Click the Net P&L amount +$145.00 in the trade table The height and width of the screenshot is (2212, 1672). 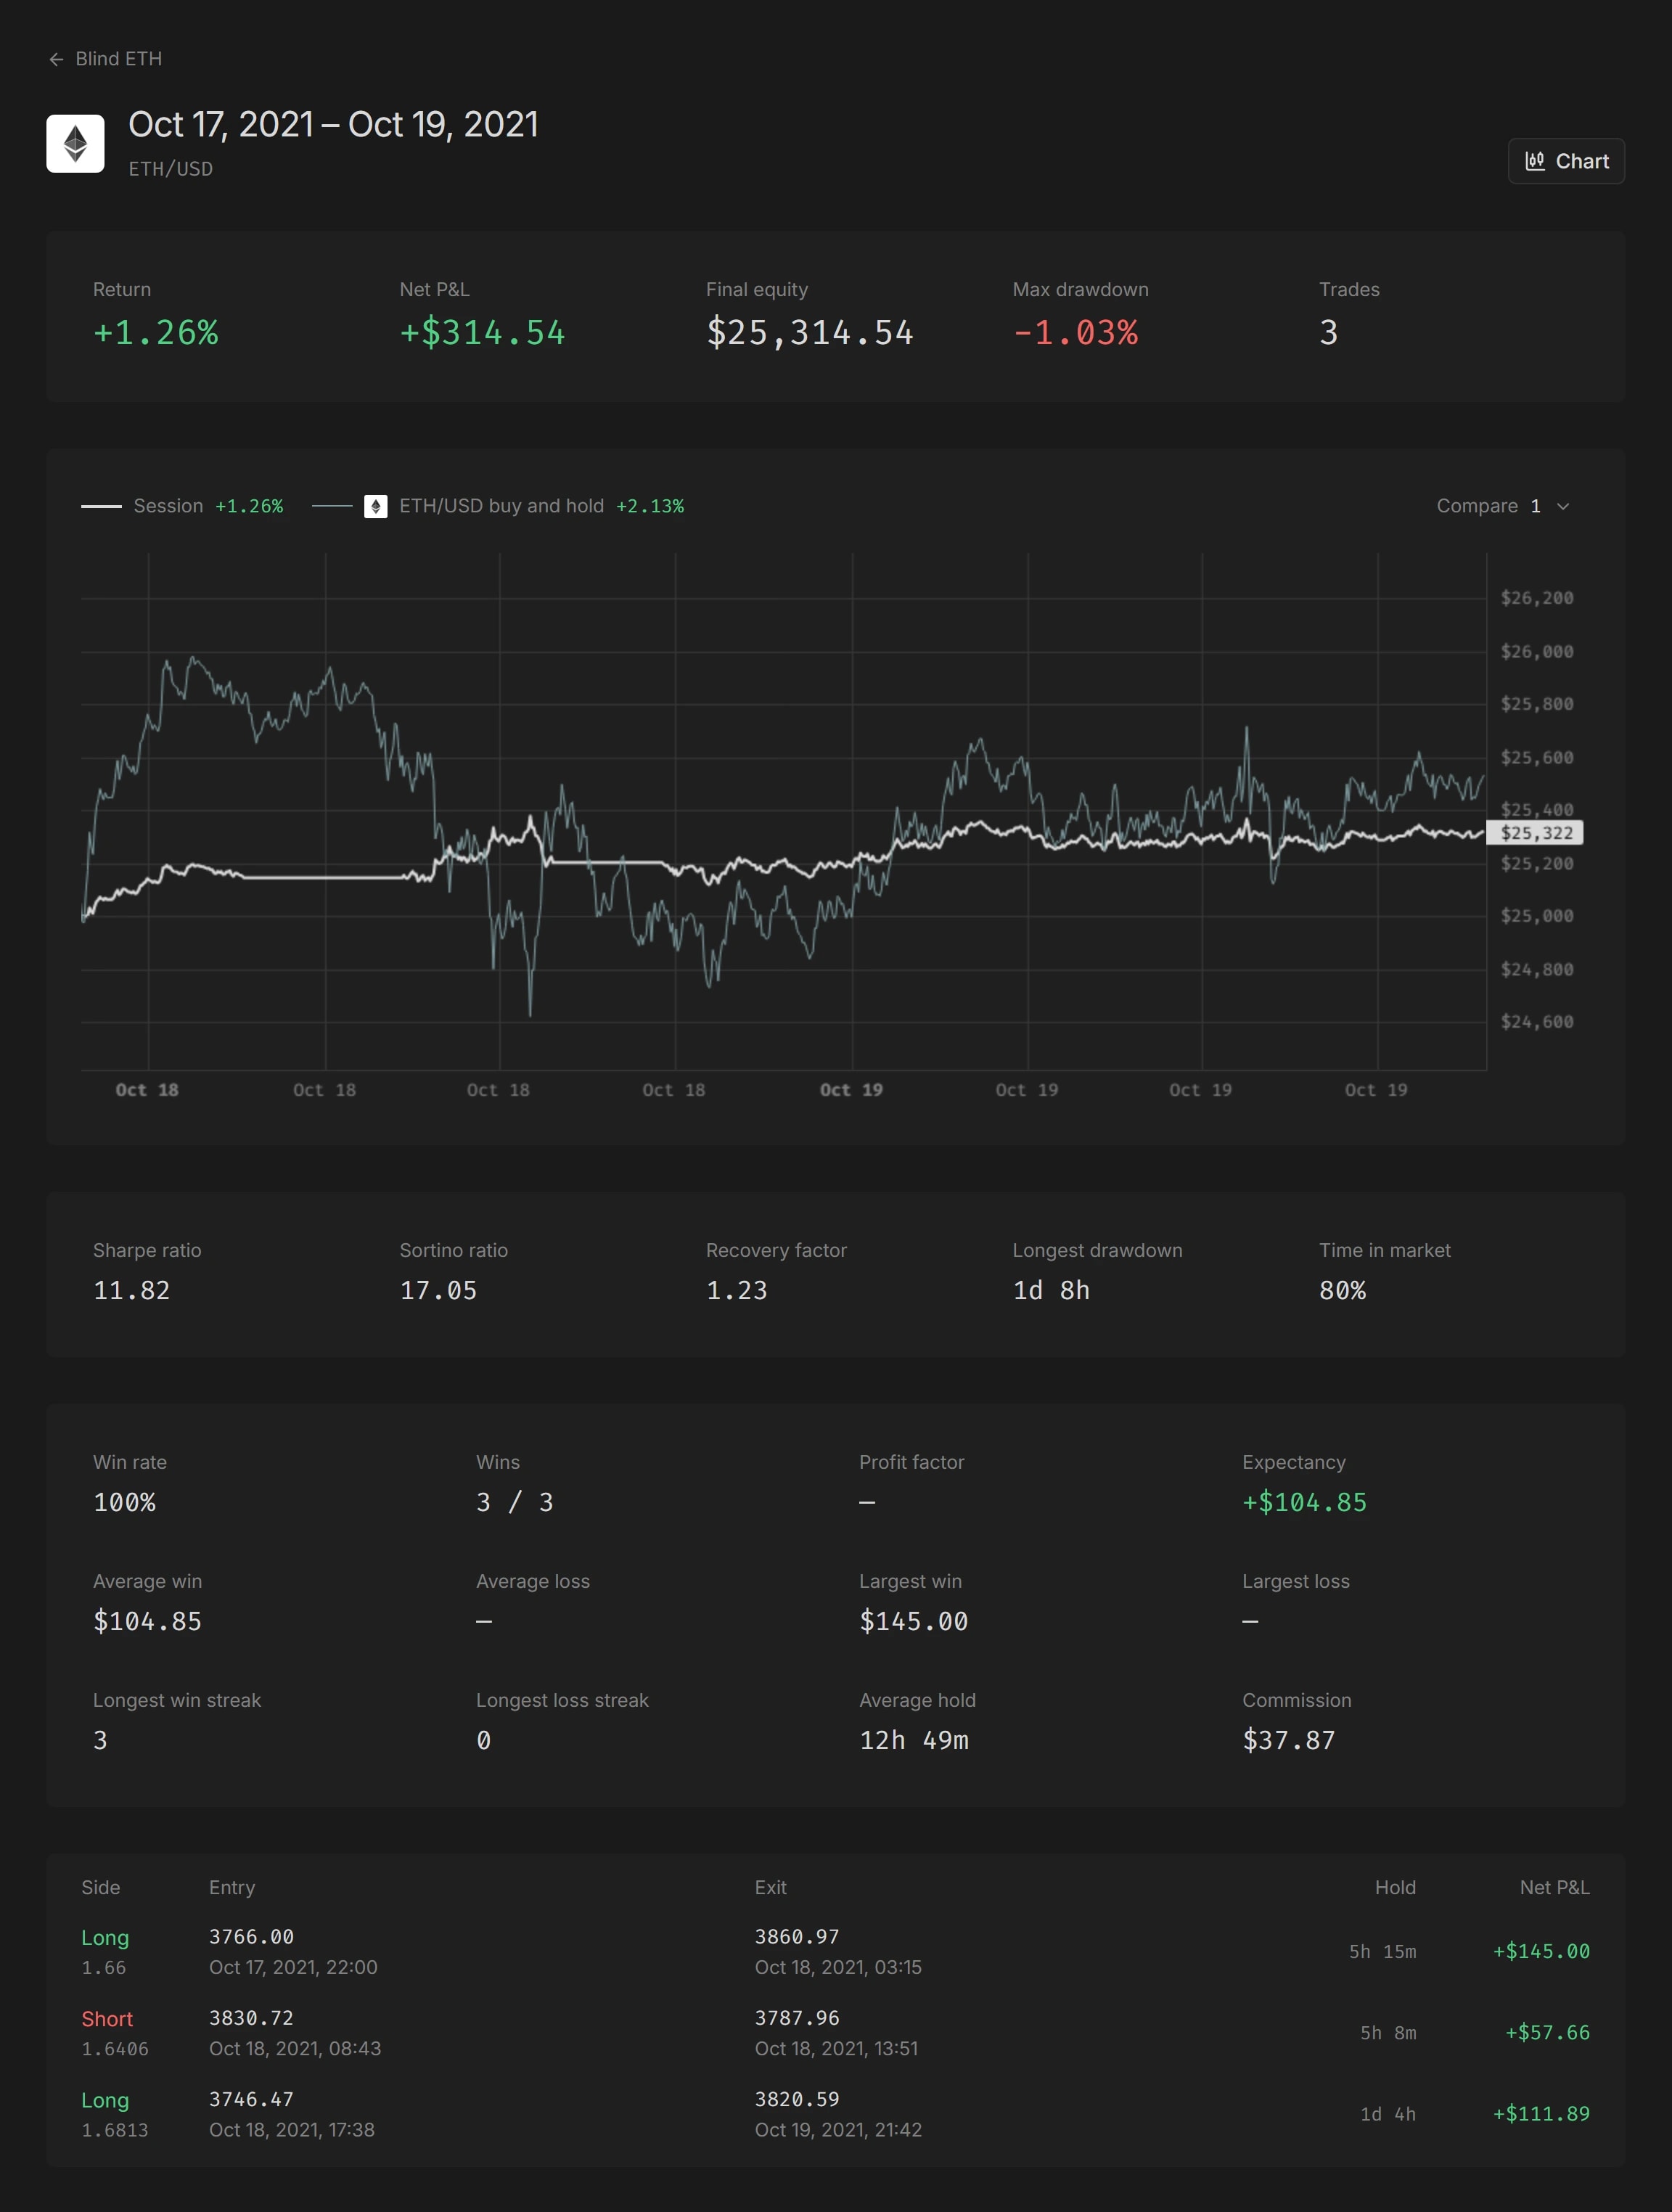tap(1541, 1951)
